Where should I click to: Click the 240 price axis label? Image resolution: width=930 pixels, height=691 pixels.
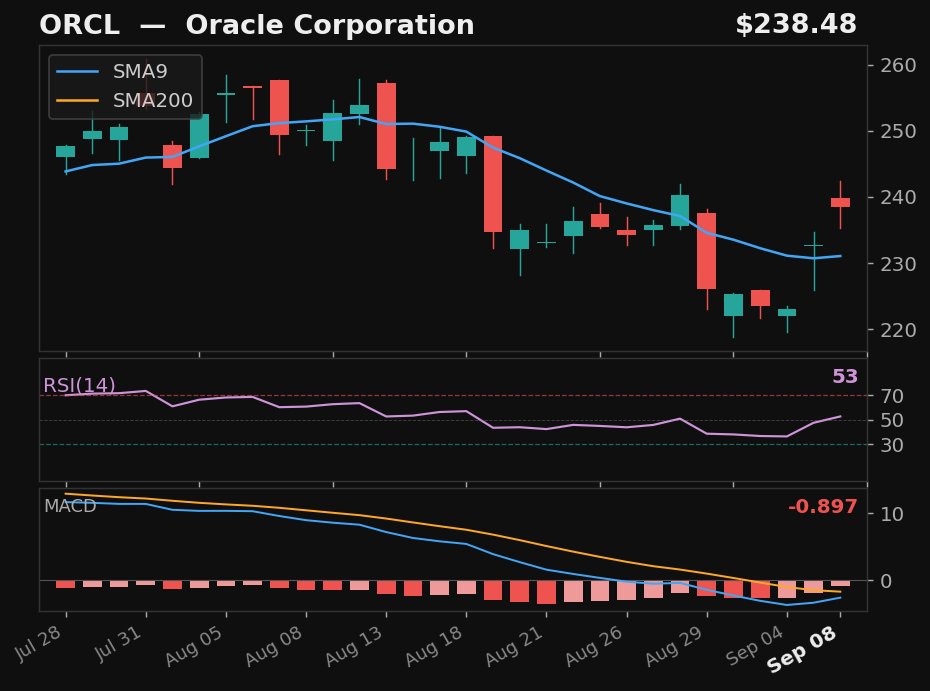898,197
